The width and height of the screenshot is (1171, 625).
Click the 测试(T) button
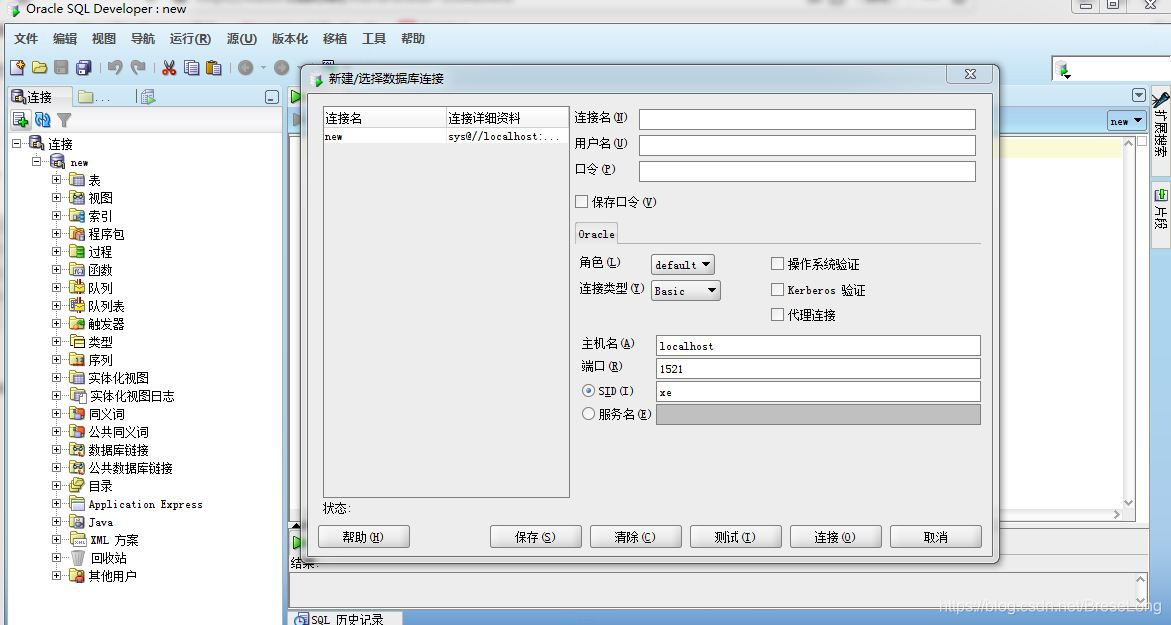click(736, 537)
